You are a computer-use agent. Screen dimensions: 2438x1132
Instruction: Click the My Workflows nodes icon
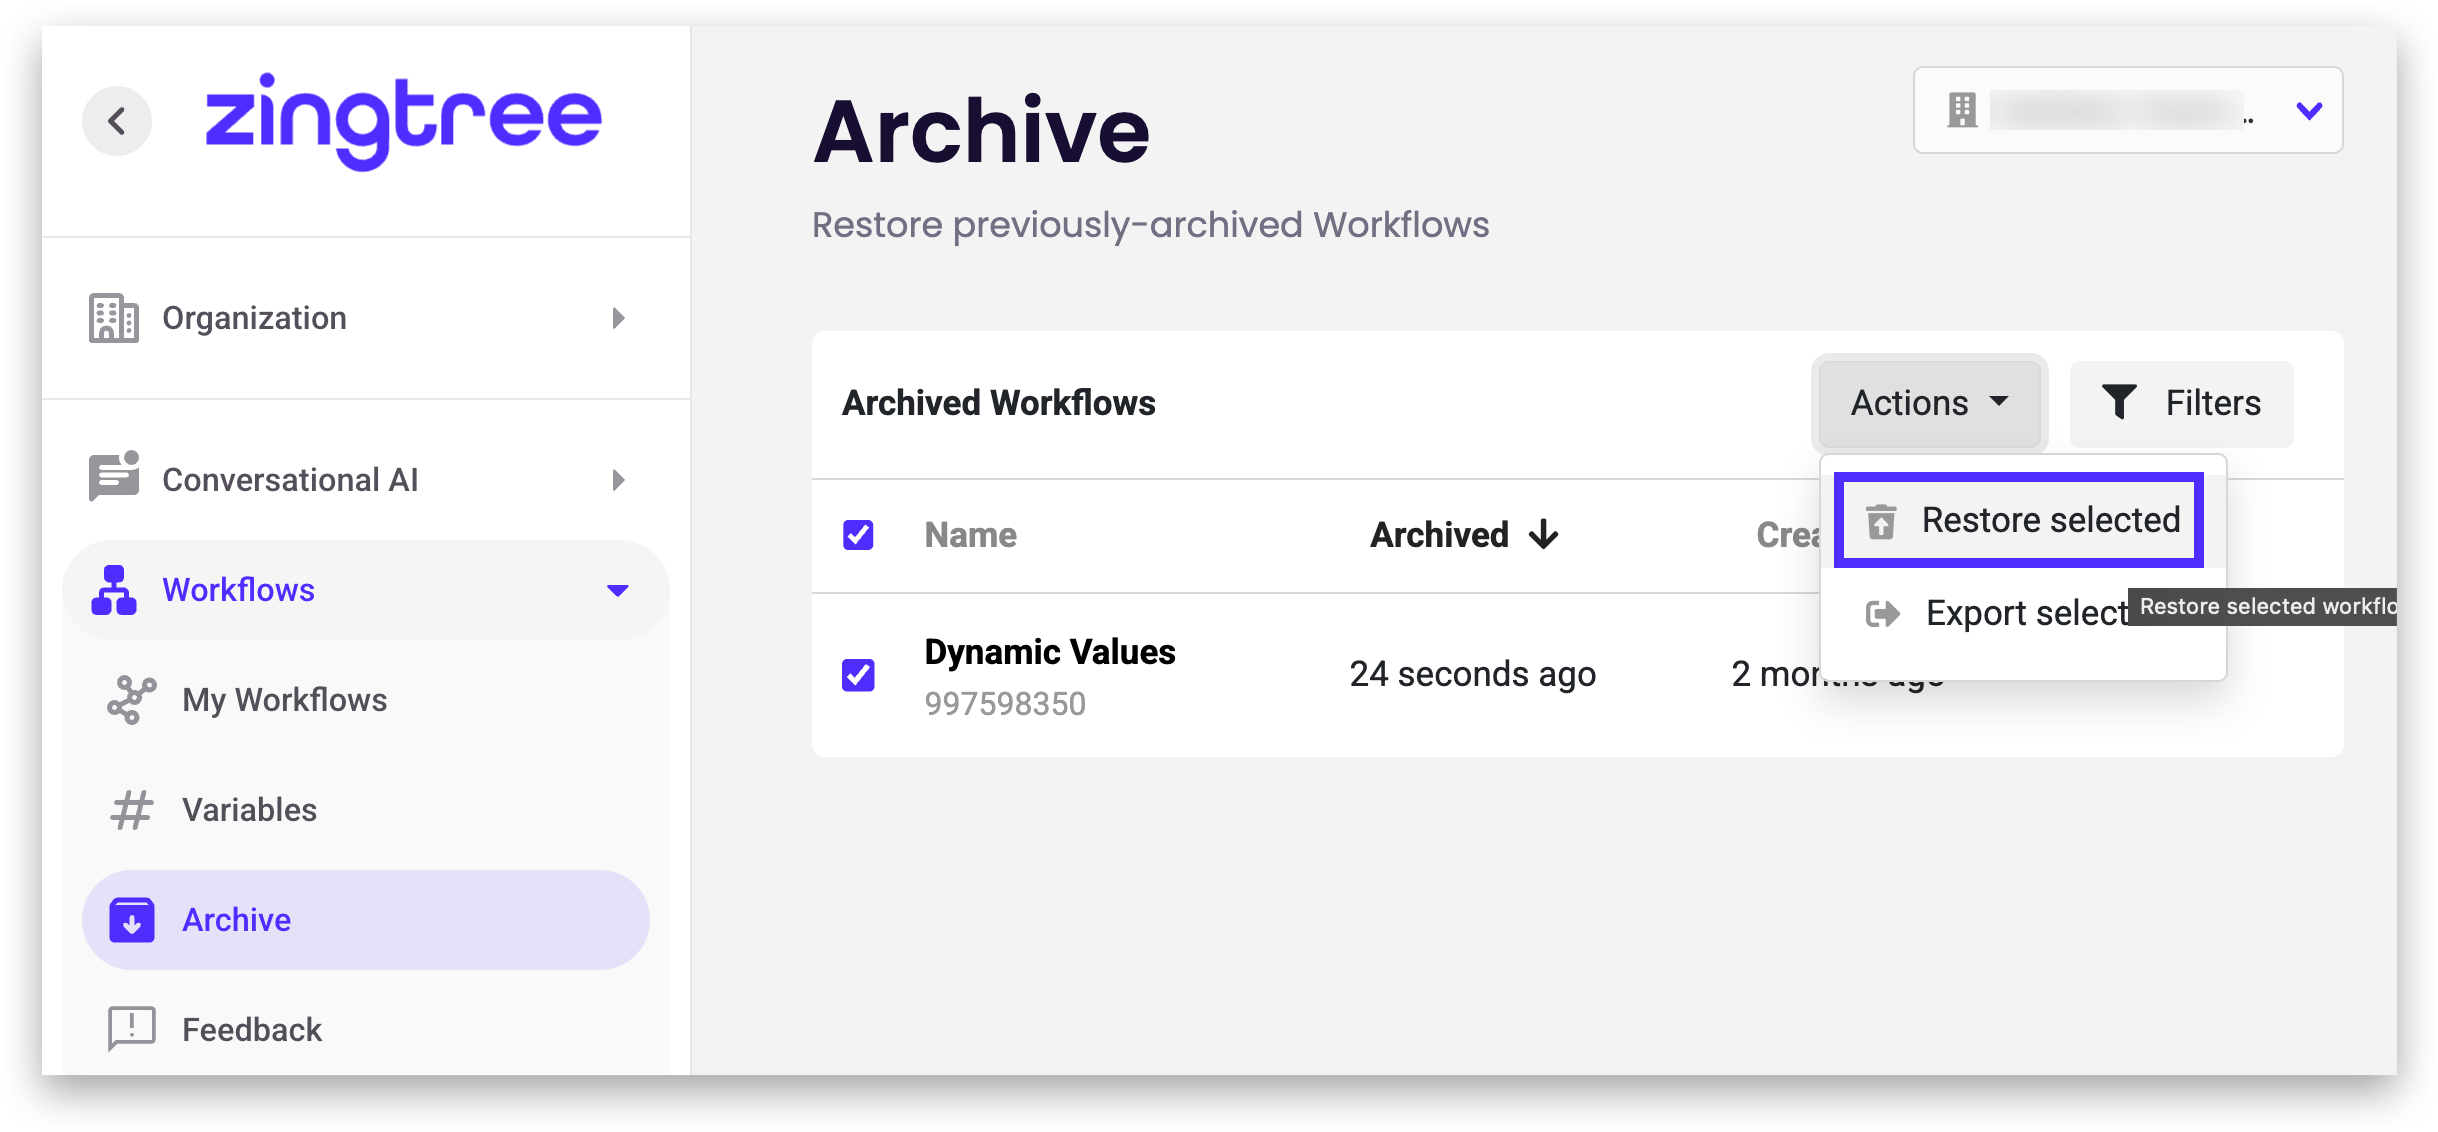click(x=131, y=700)
